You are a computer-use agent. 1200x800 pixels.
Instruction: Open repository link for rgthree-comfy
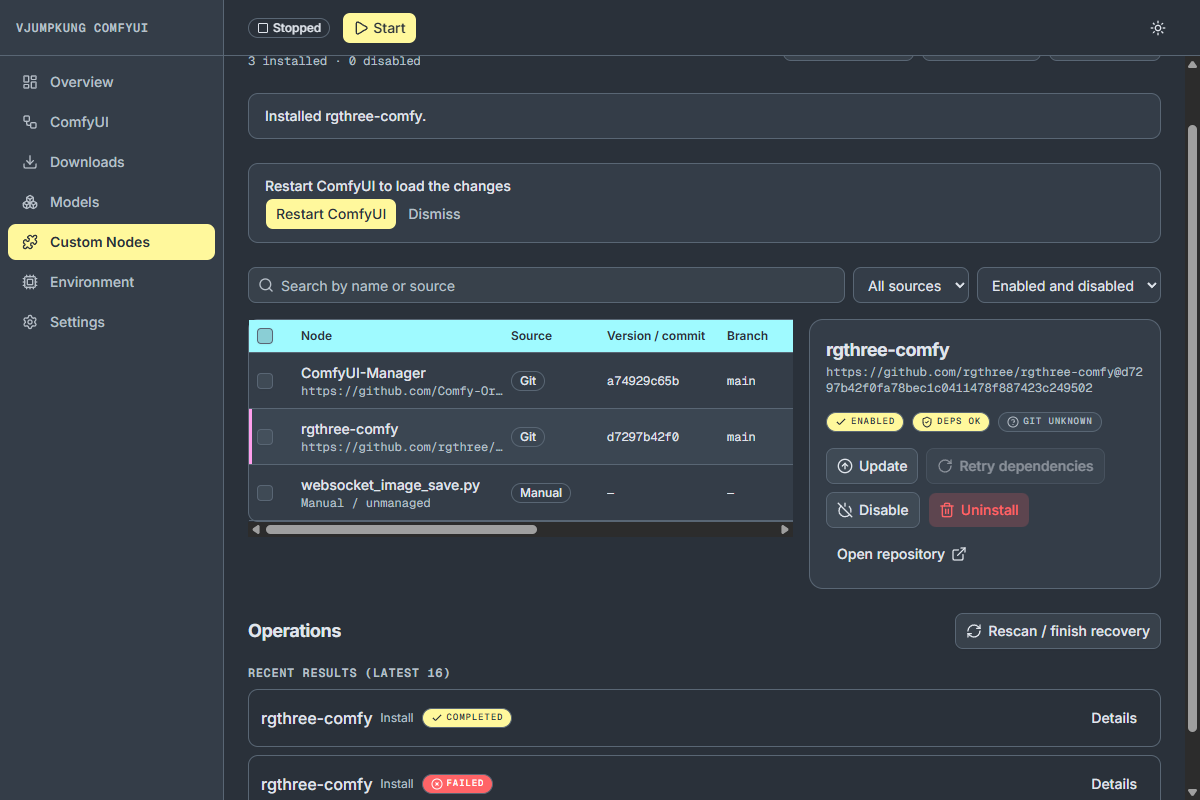pos(901,554)
